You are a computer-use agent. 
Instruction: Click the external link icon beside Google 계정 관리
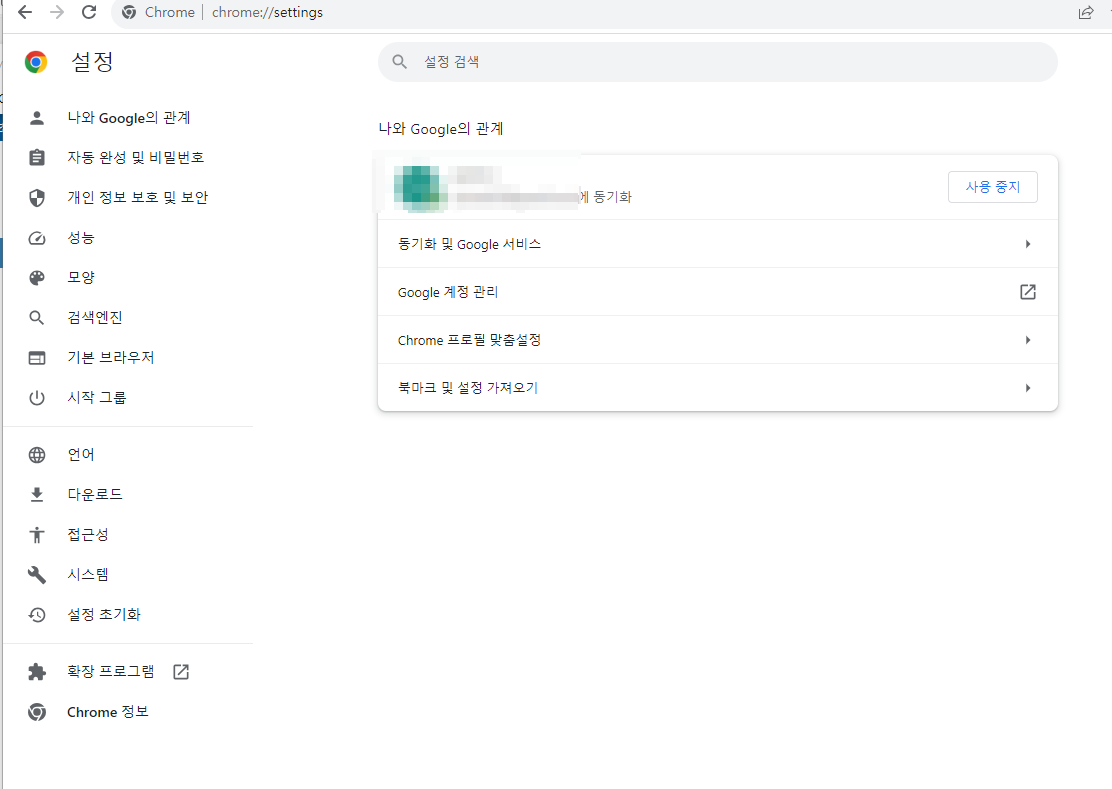coord(1027,291)
